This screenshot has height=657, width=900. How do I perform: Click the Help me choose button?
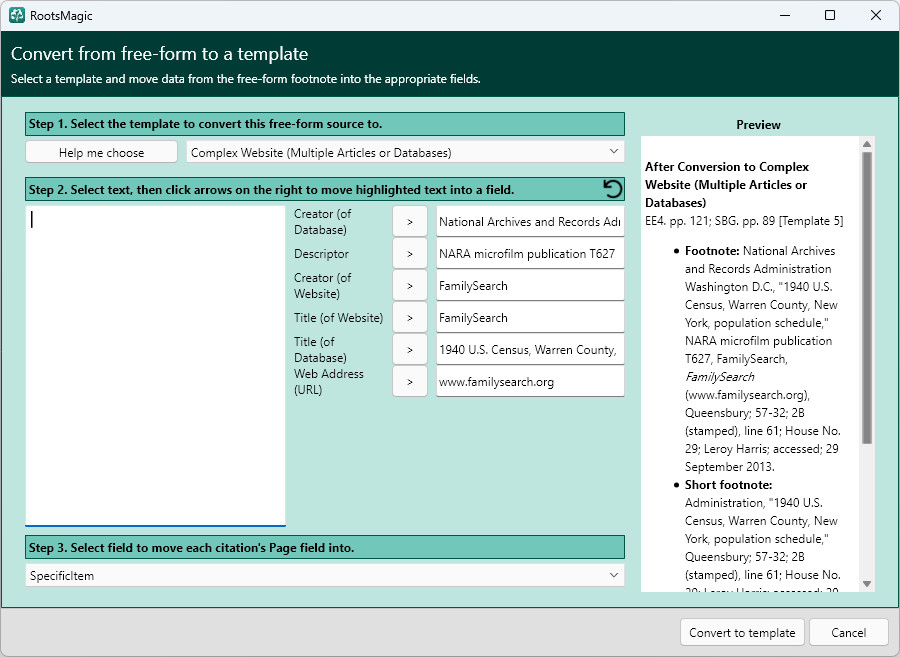[x=102, y=152]
